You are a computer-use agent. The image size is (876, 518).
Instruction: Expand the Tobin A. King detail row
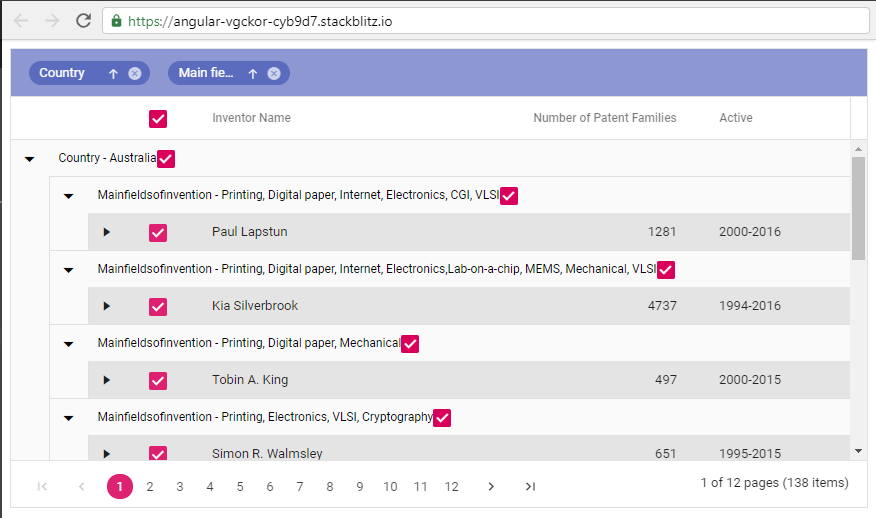[x=107, y=380]
